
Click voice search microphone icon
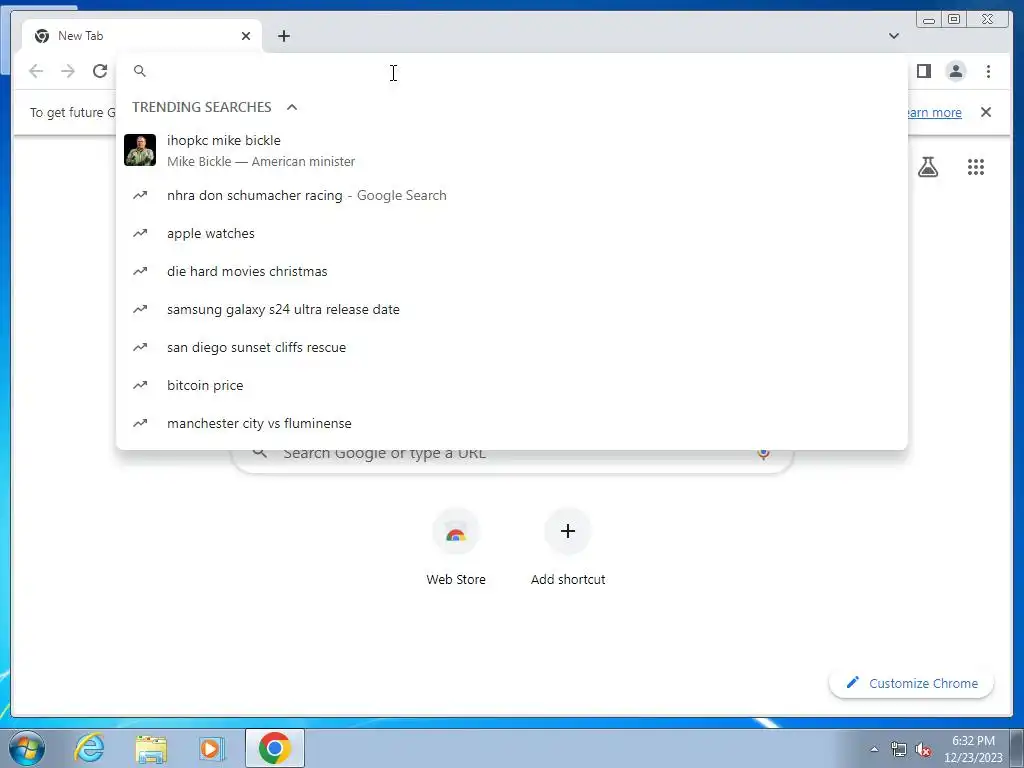763,453
